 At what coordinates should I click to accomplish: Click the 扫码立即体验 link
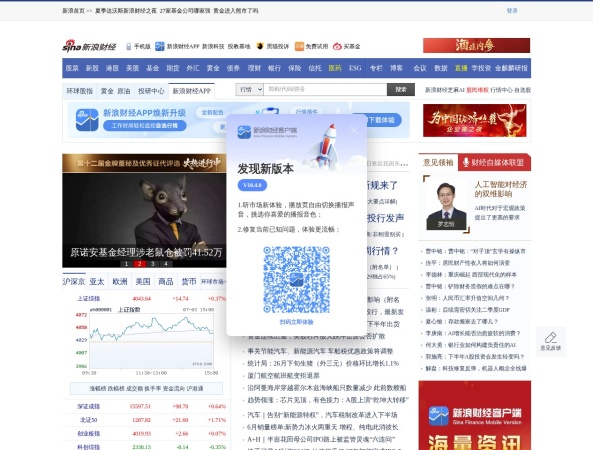[x=297, y=322]
